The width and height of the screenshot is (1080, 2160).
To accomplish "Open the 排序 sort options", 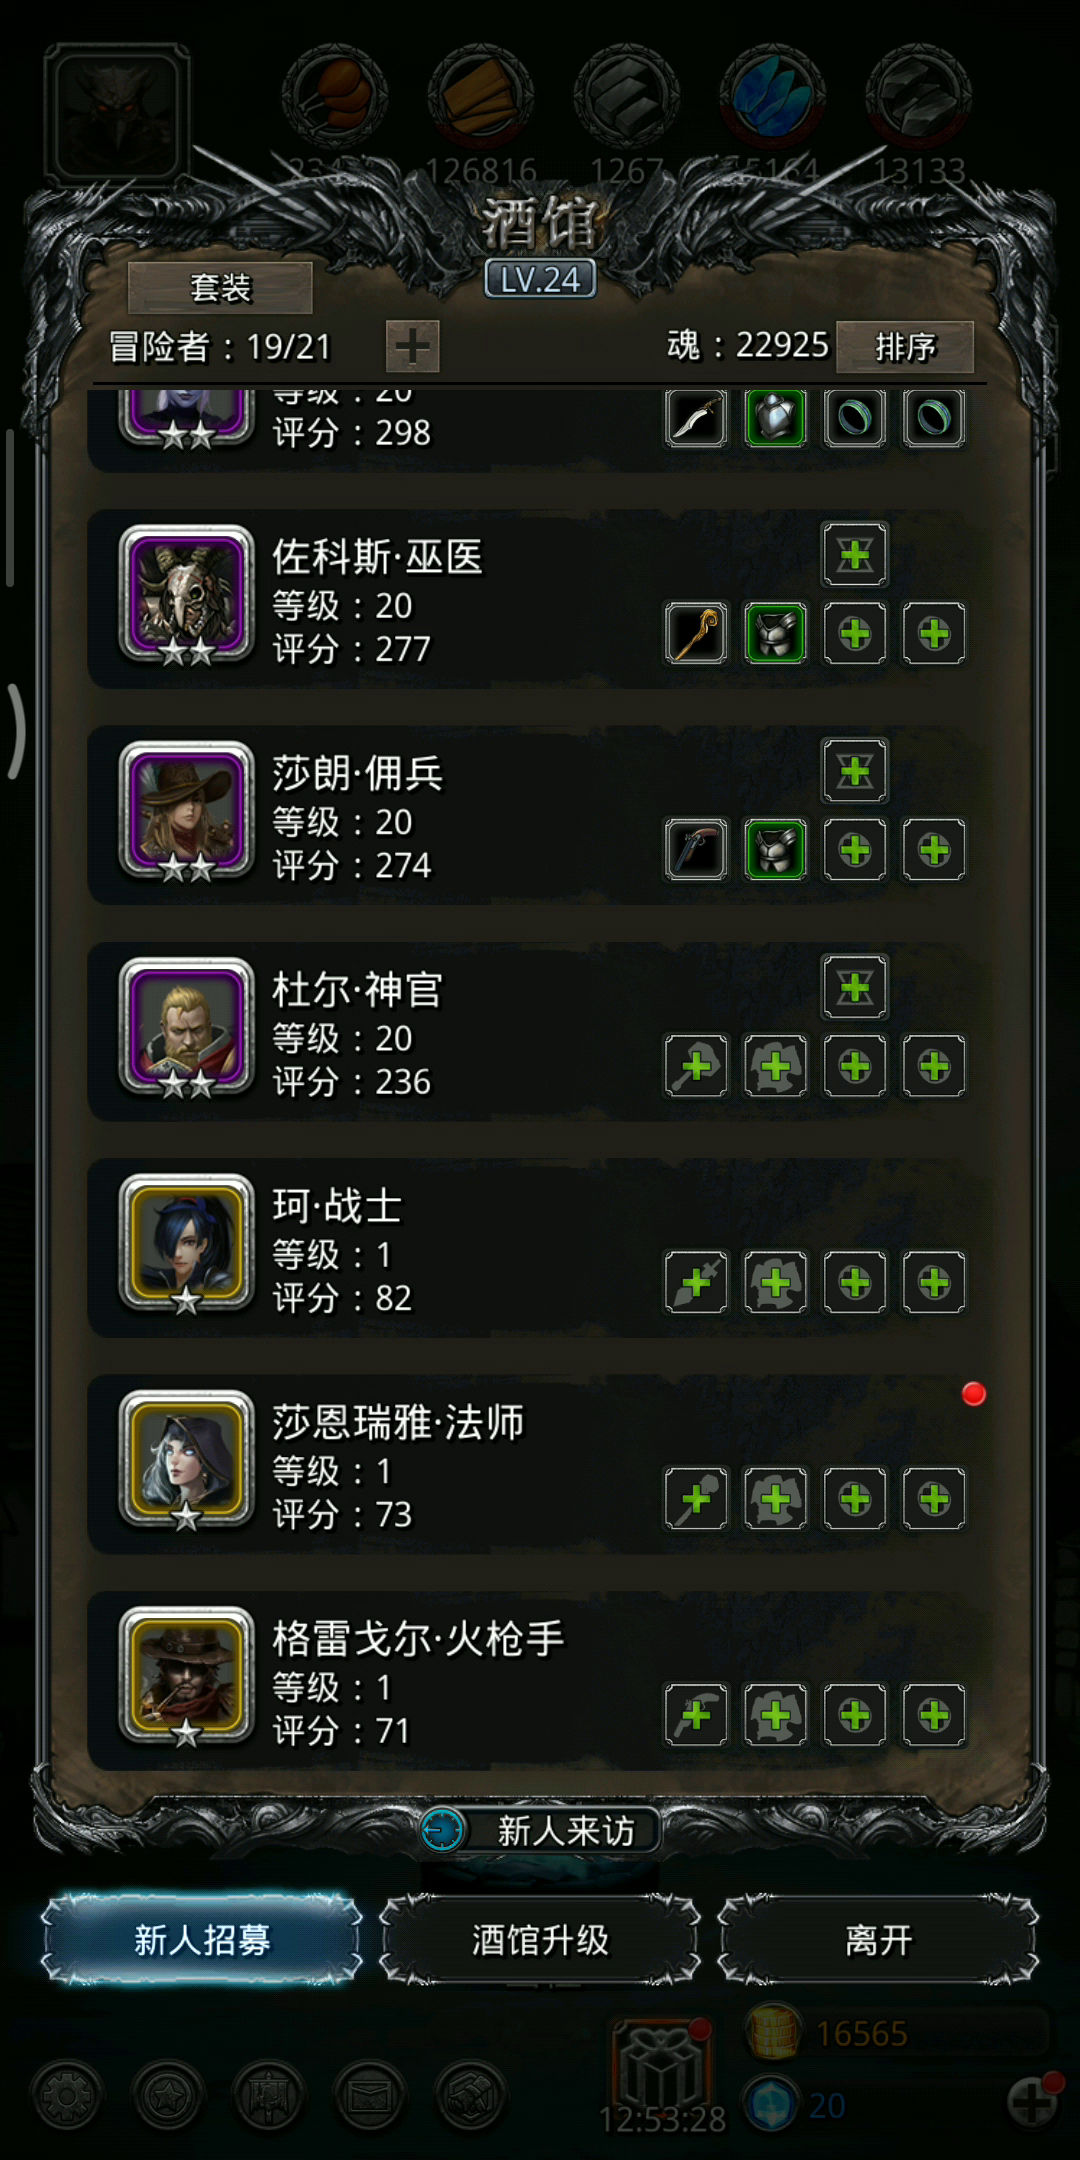I will click(905, 347).
